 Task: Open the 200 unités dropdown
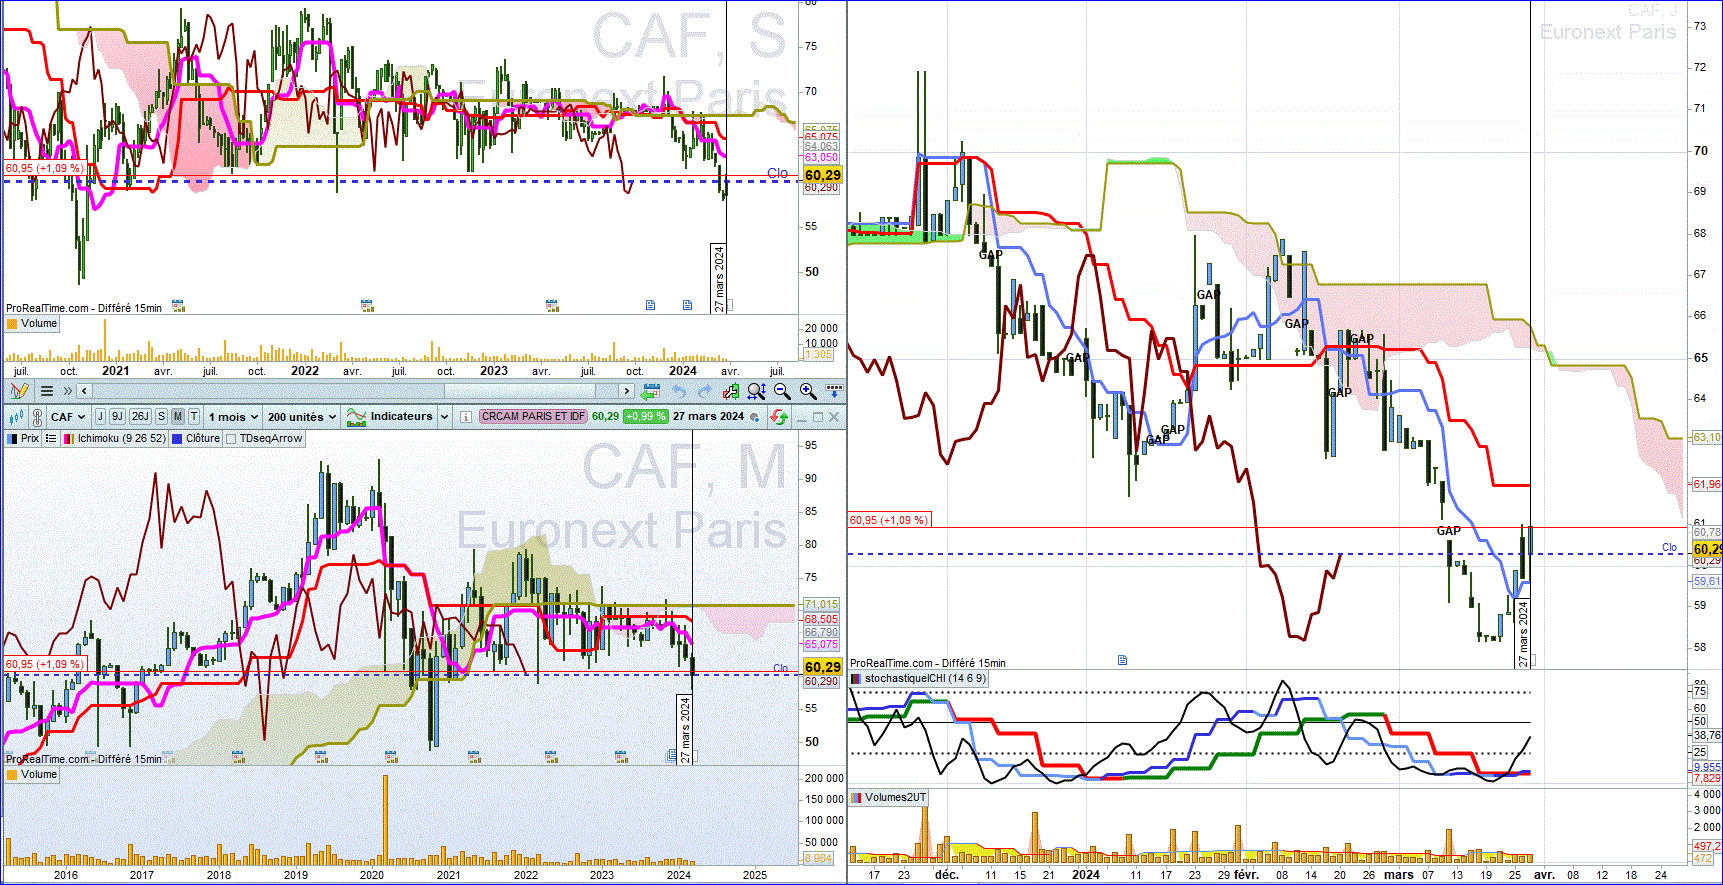[x=302, y=417]
